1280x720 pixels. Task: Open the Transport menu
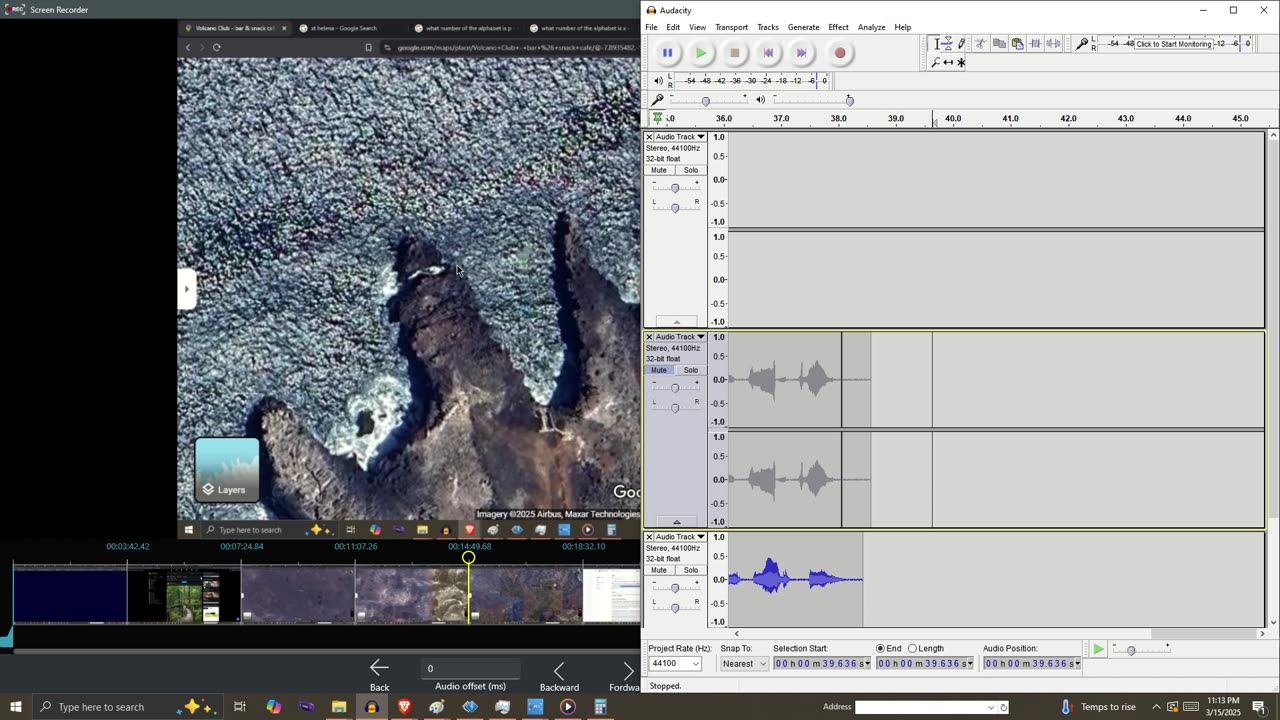[x=731, y=27]
